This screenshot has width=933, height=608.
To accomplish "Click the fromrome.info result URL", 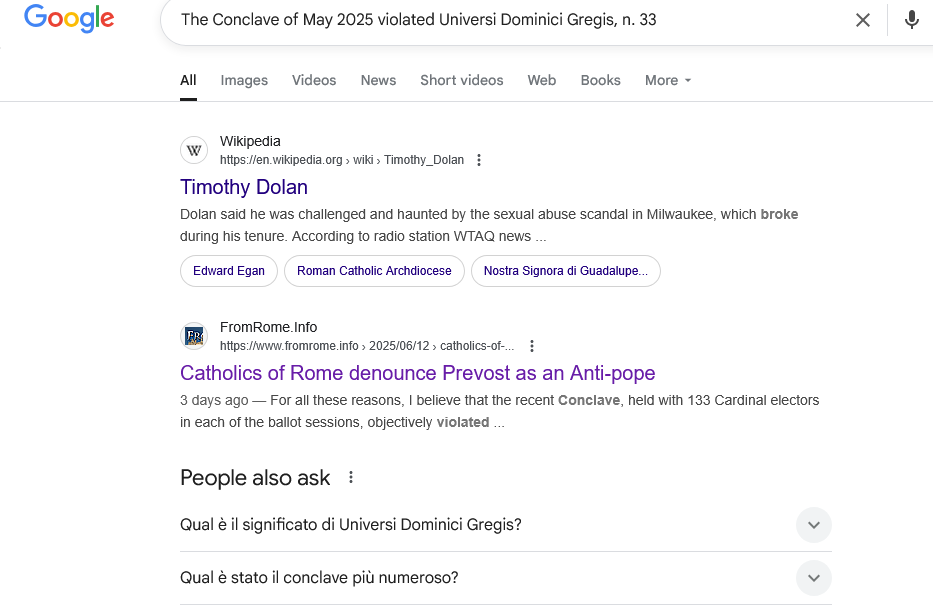I will [x=367, y=346].
